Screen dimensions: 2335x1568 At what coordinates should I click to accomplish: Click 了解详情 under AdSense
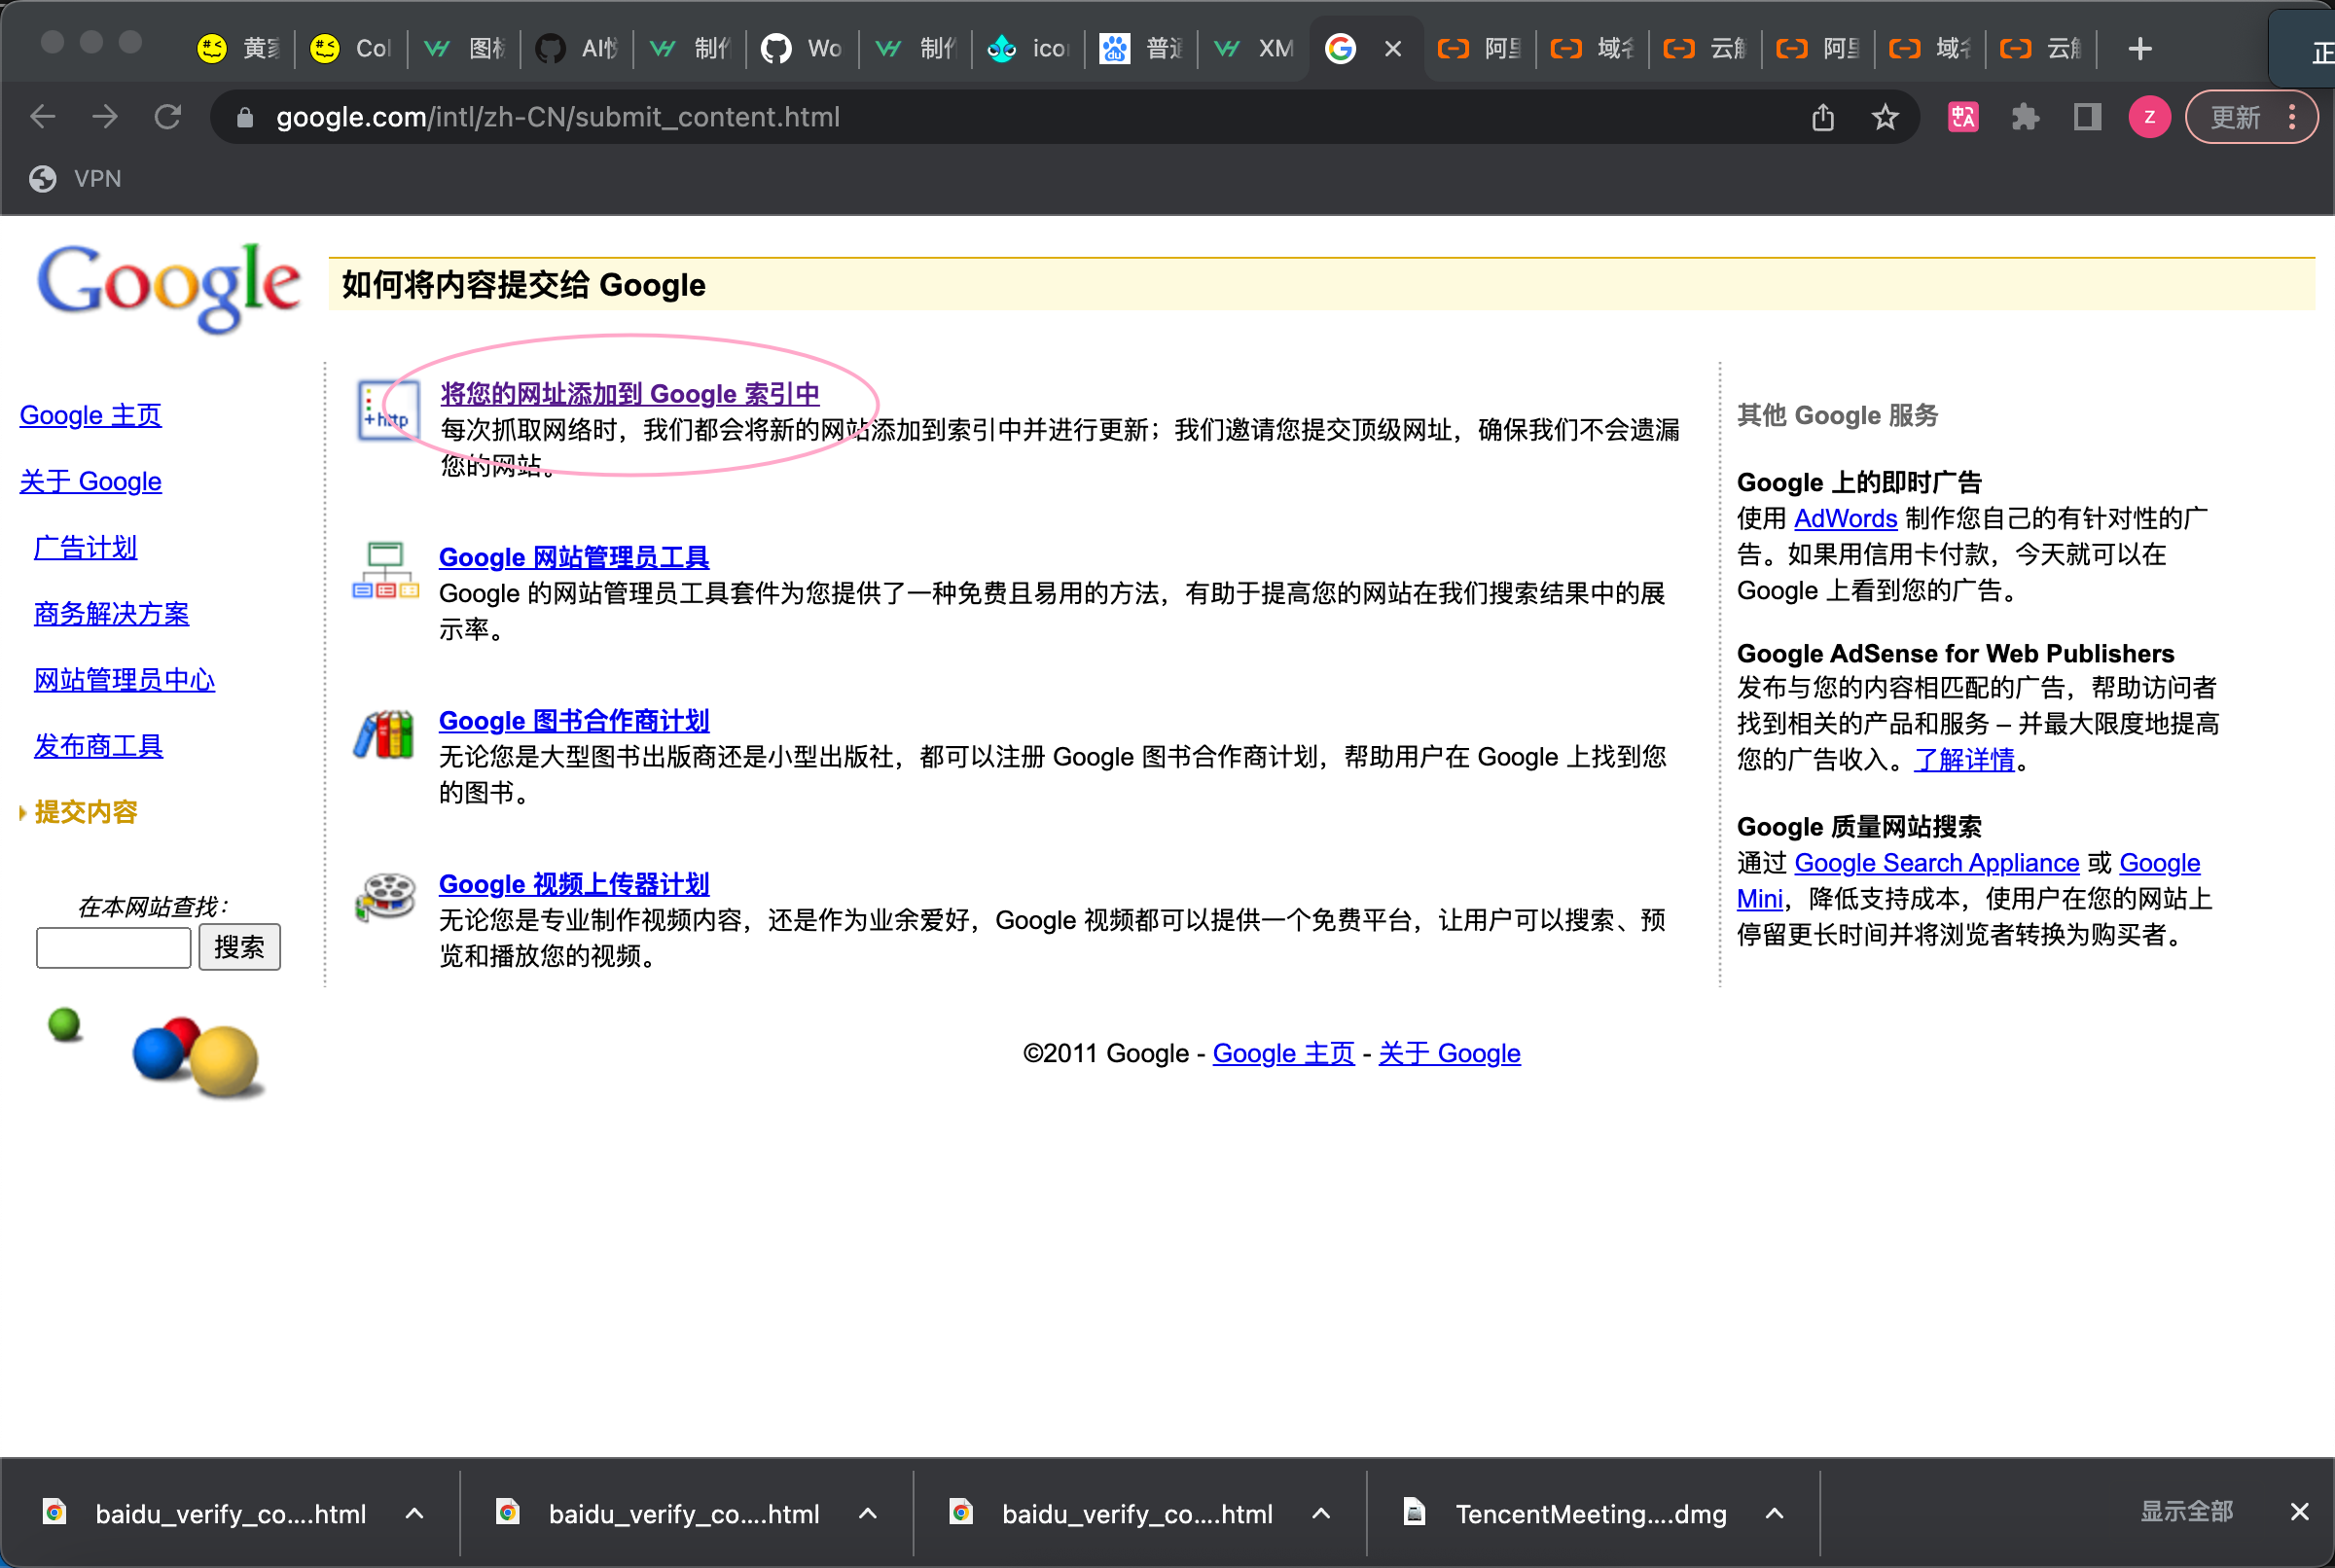click(x=1964, y=760)
